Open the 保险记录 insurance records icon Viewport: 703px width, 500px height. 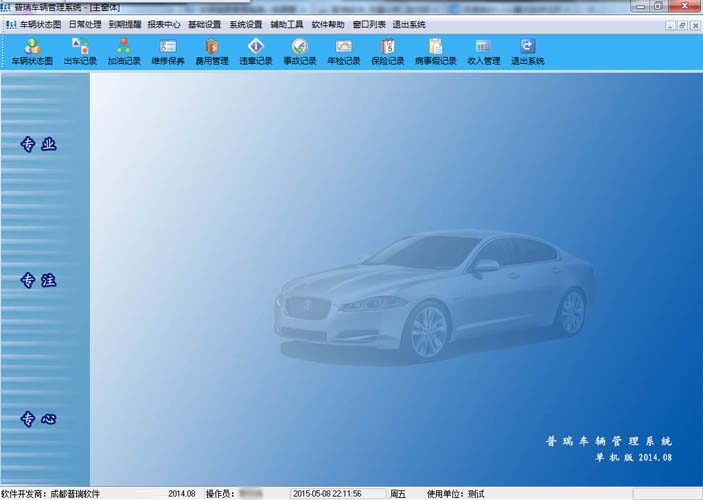pyautogui.click(x=388, y=51)
